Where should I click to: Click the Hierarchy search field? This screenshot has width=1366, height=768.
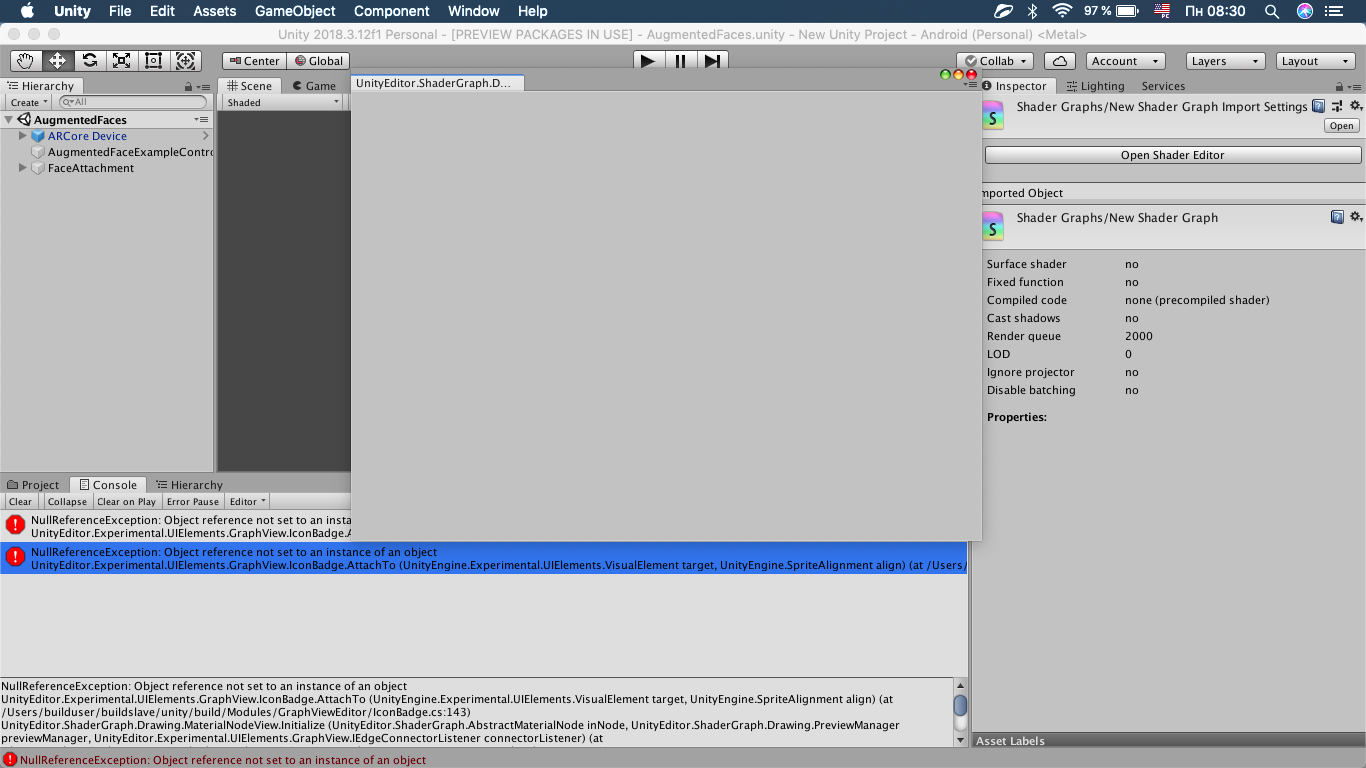click(133, 102)
